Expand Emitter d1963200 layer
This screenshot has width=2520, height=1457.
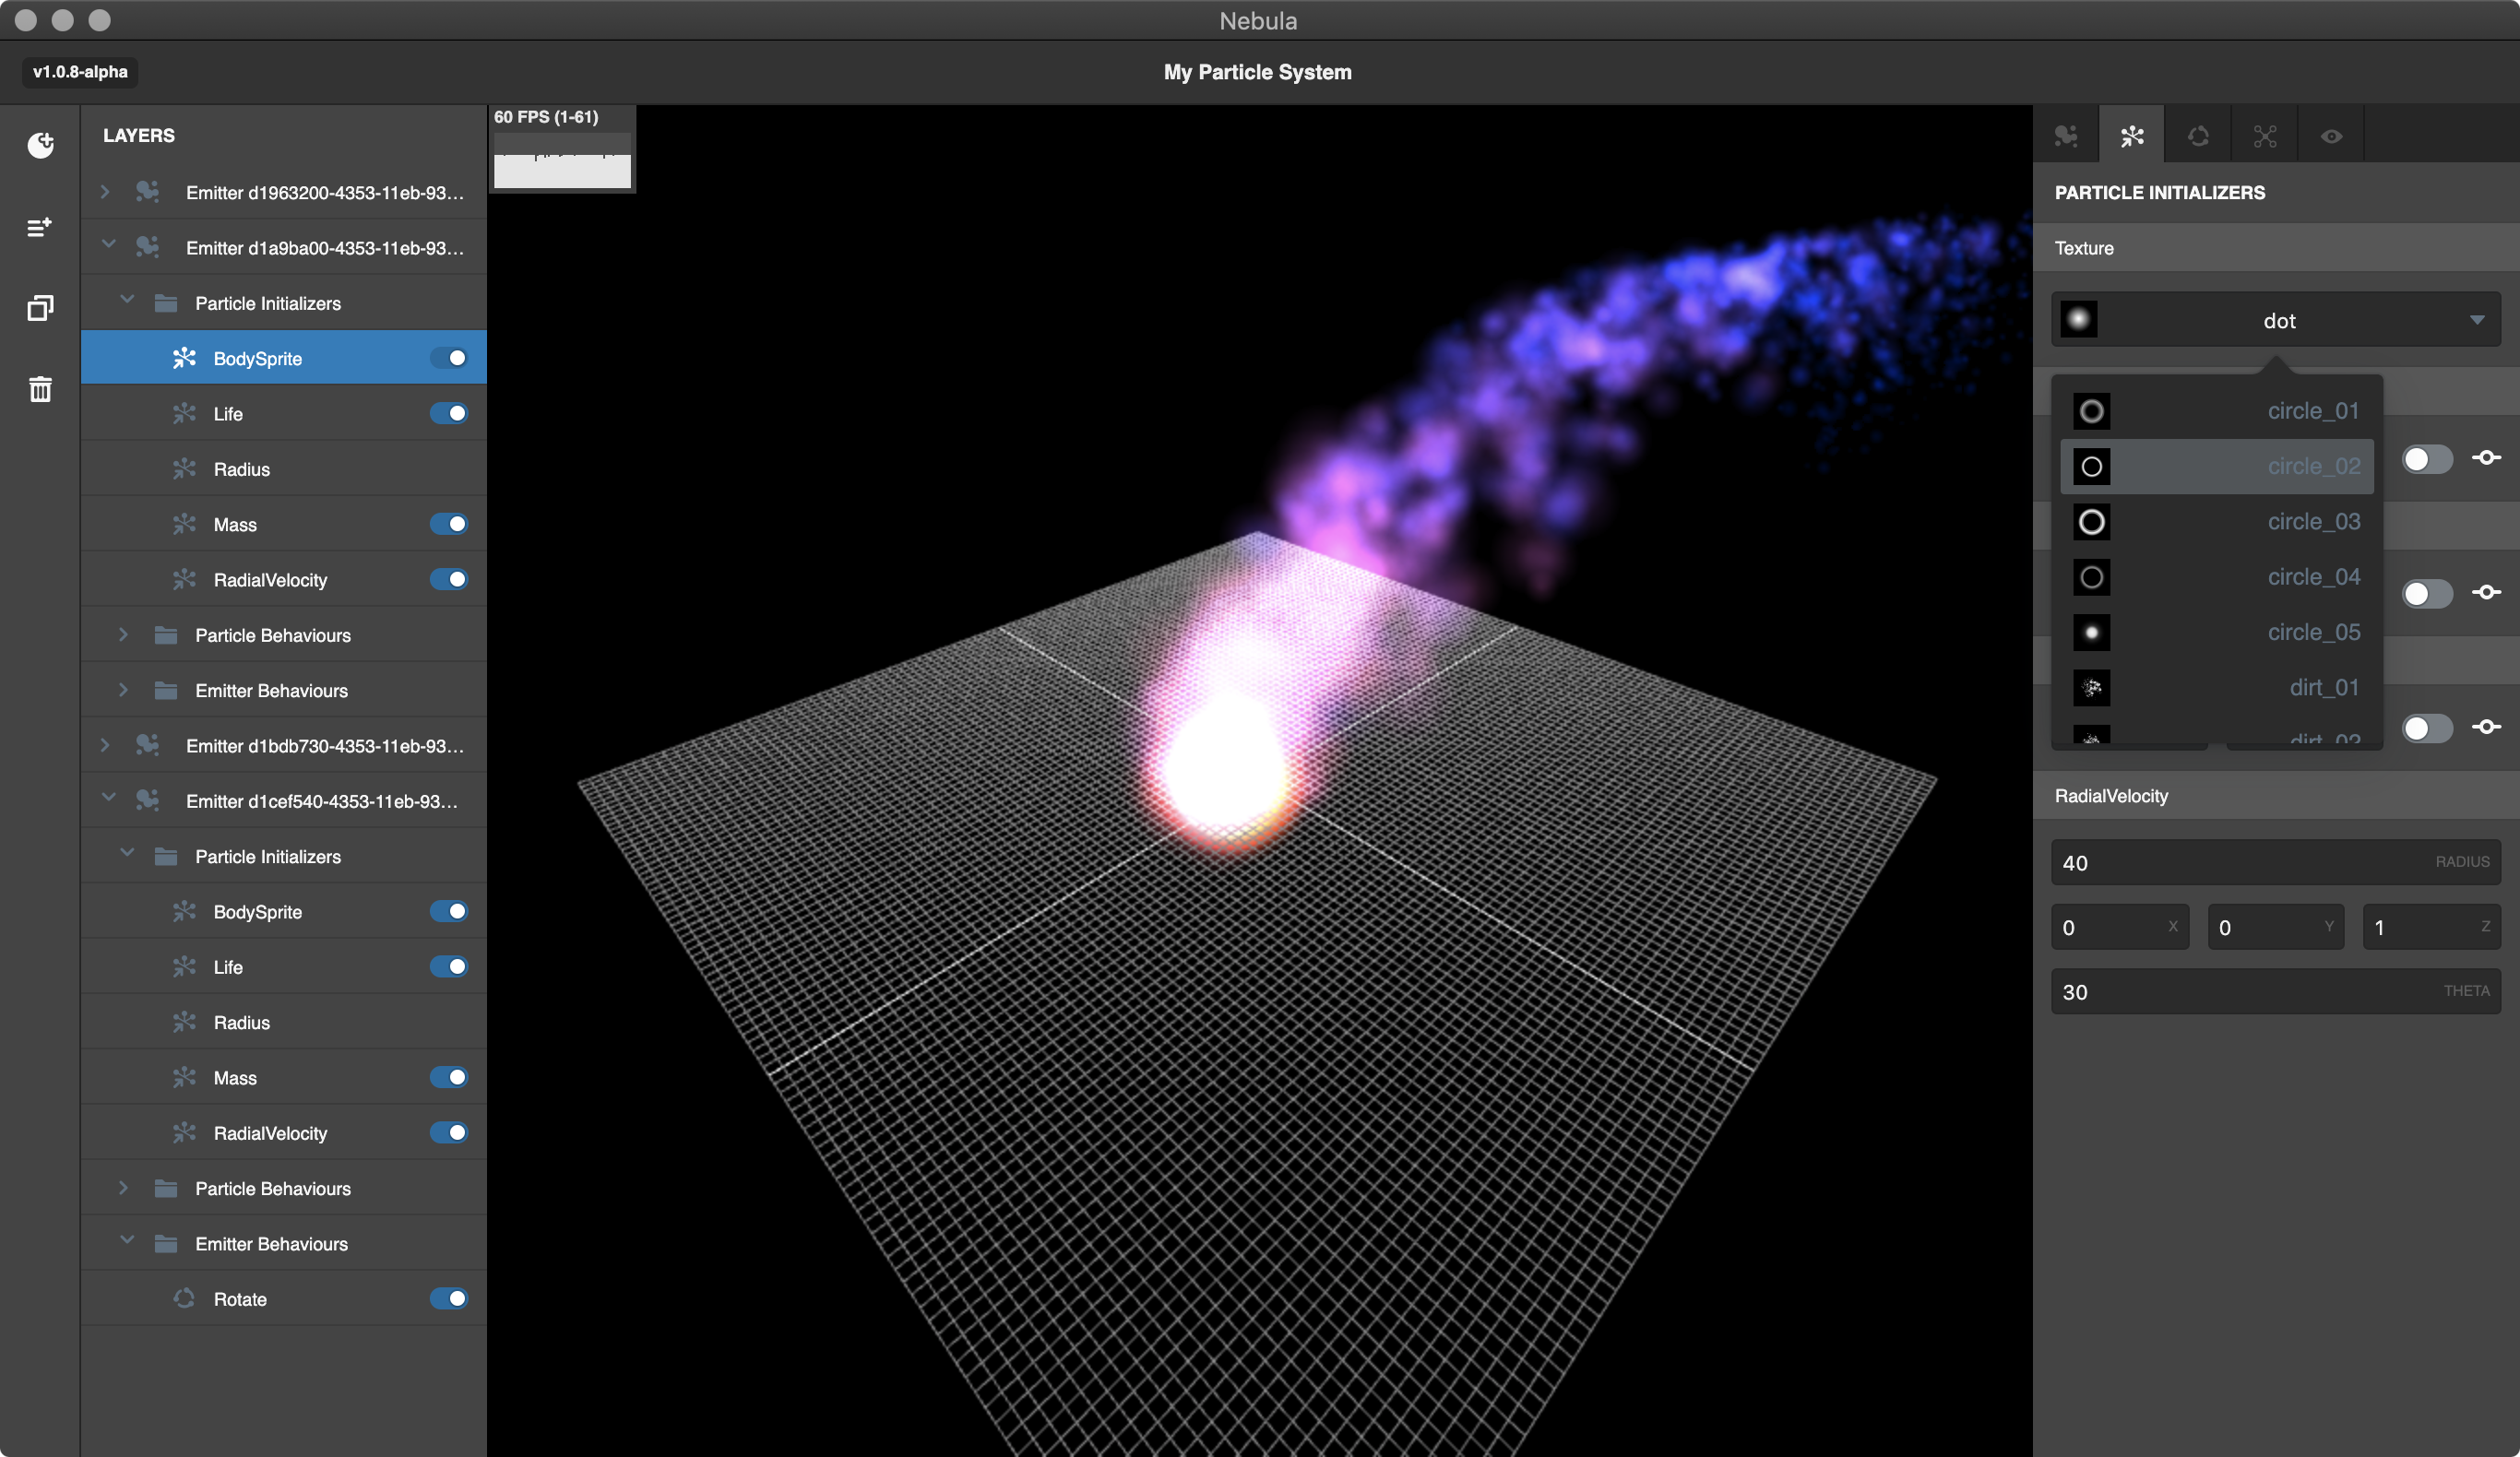pos(105,192)
